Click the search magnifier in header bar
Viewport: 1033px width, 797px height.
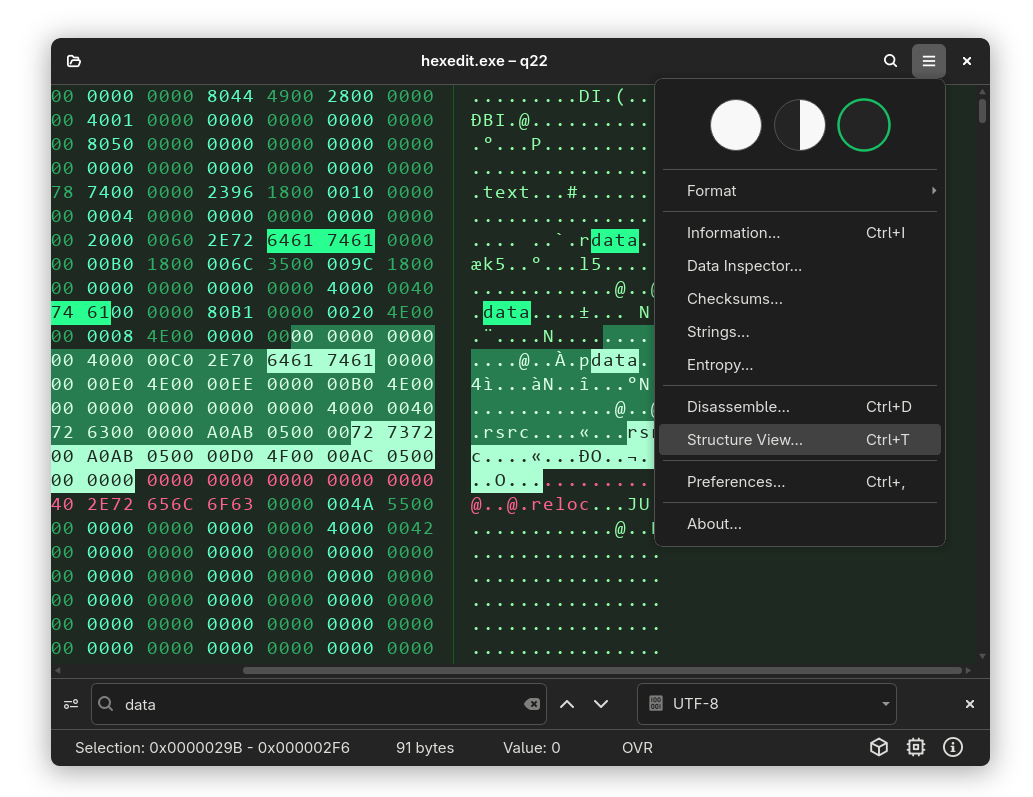pyautogui.click(x=890, y=61)
